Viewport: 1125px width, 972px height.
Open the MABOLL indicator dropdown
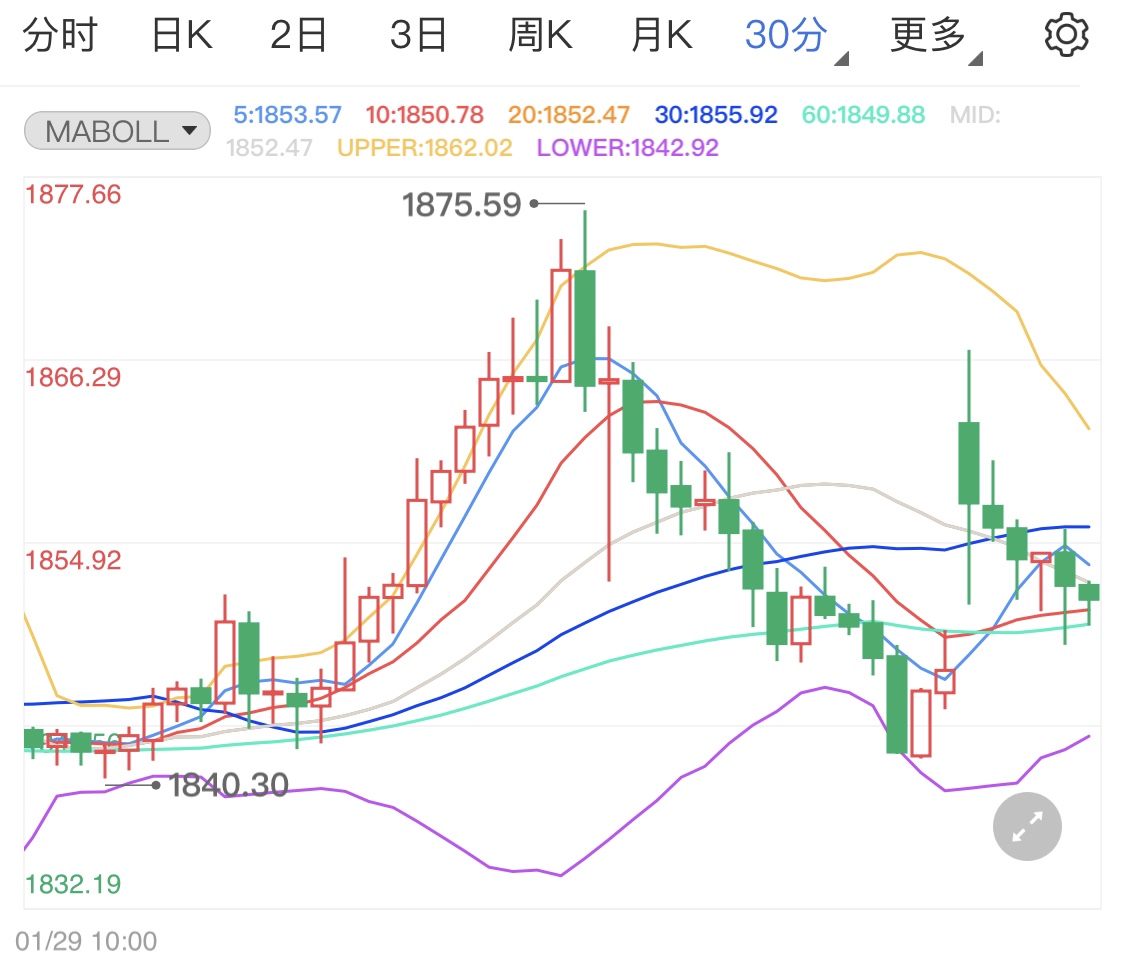[x=118, y=131]
